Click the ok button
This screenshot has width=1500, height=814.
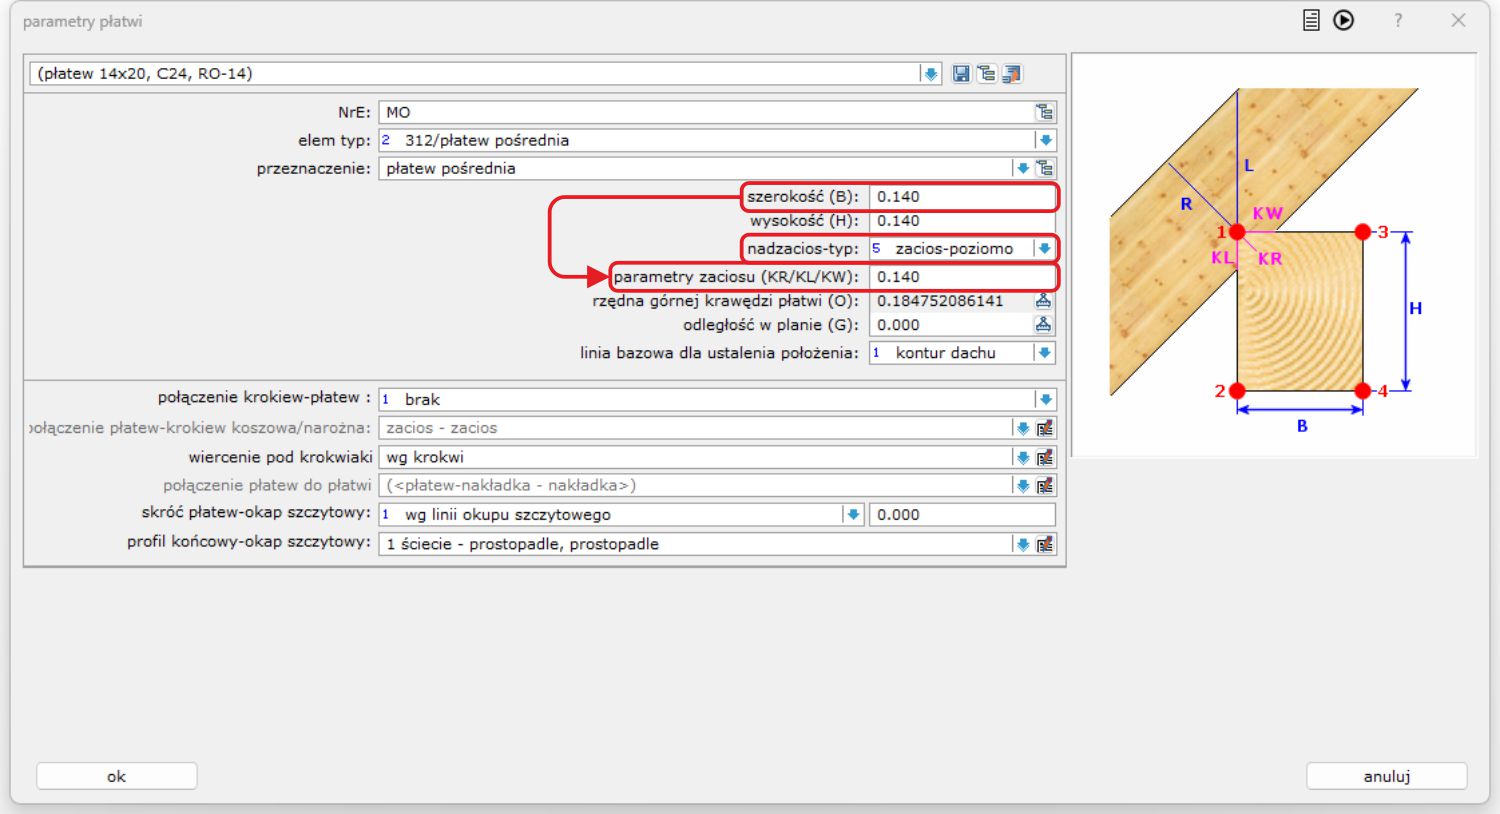[116, 776]
